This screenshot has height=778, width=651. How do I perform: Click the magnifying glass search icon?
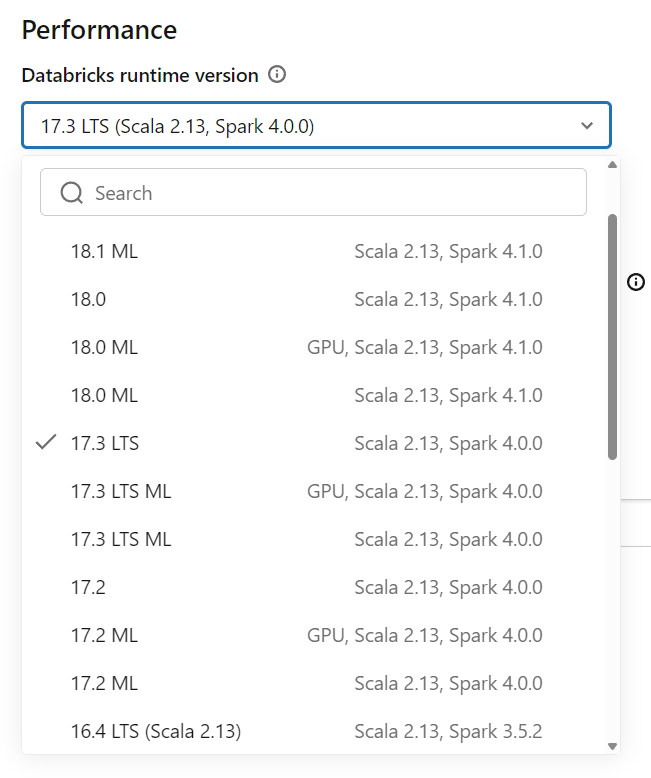[x=71, y=193]
